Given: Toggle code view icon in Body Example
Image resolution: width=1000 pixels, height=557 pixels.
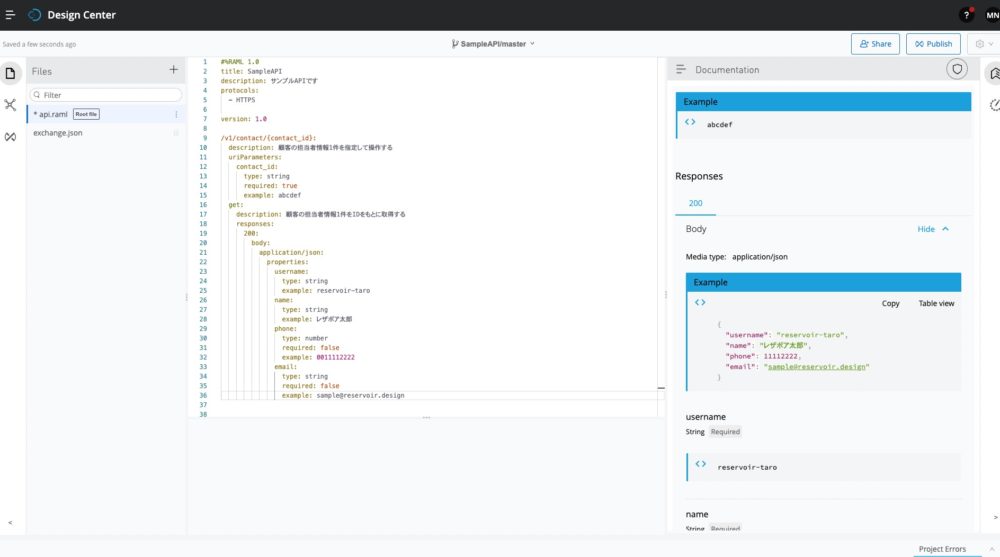Looking at the screenshot, I should 700,302.
